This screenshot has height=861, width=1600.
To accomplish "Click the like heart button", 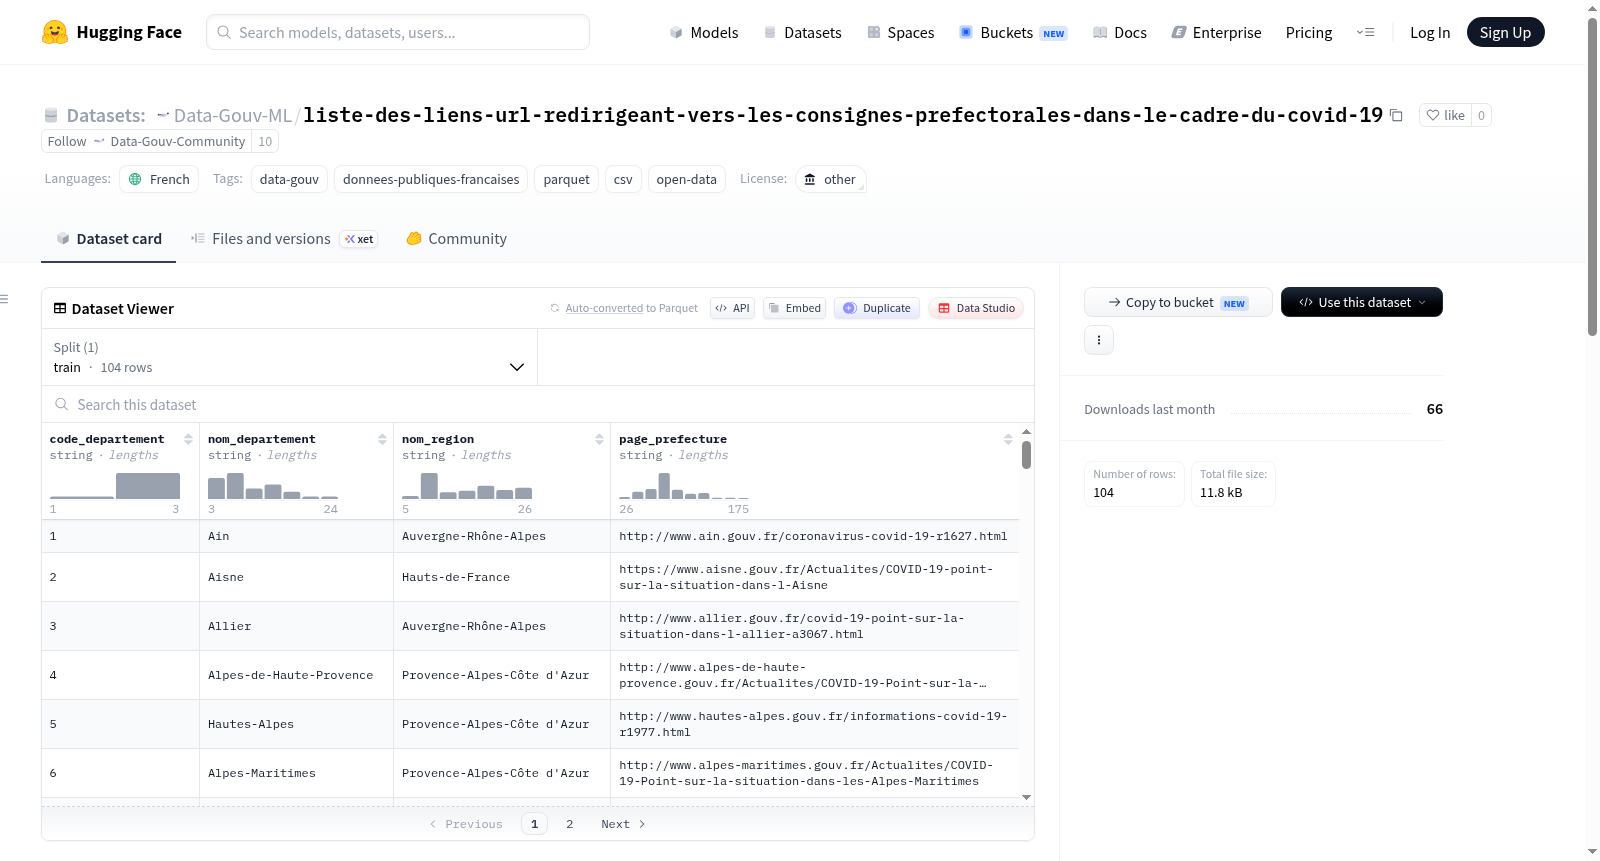I will coord(1445,115).
